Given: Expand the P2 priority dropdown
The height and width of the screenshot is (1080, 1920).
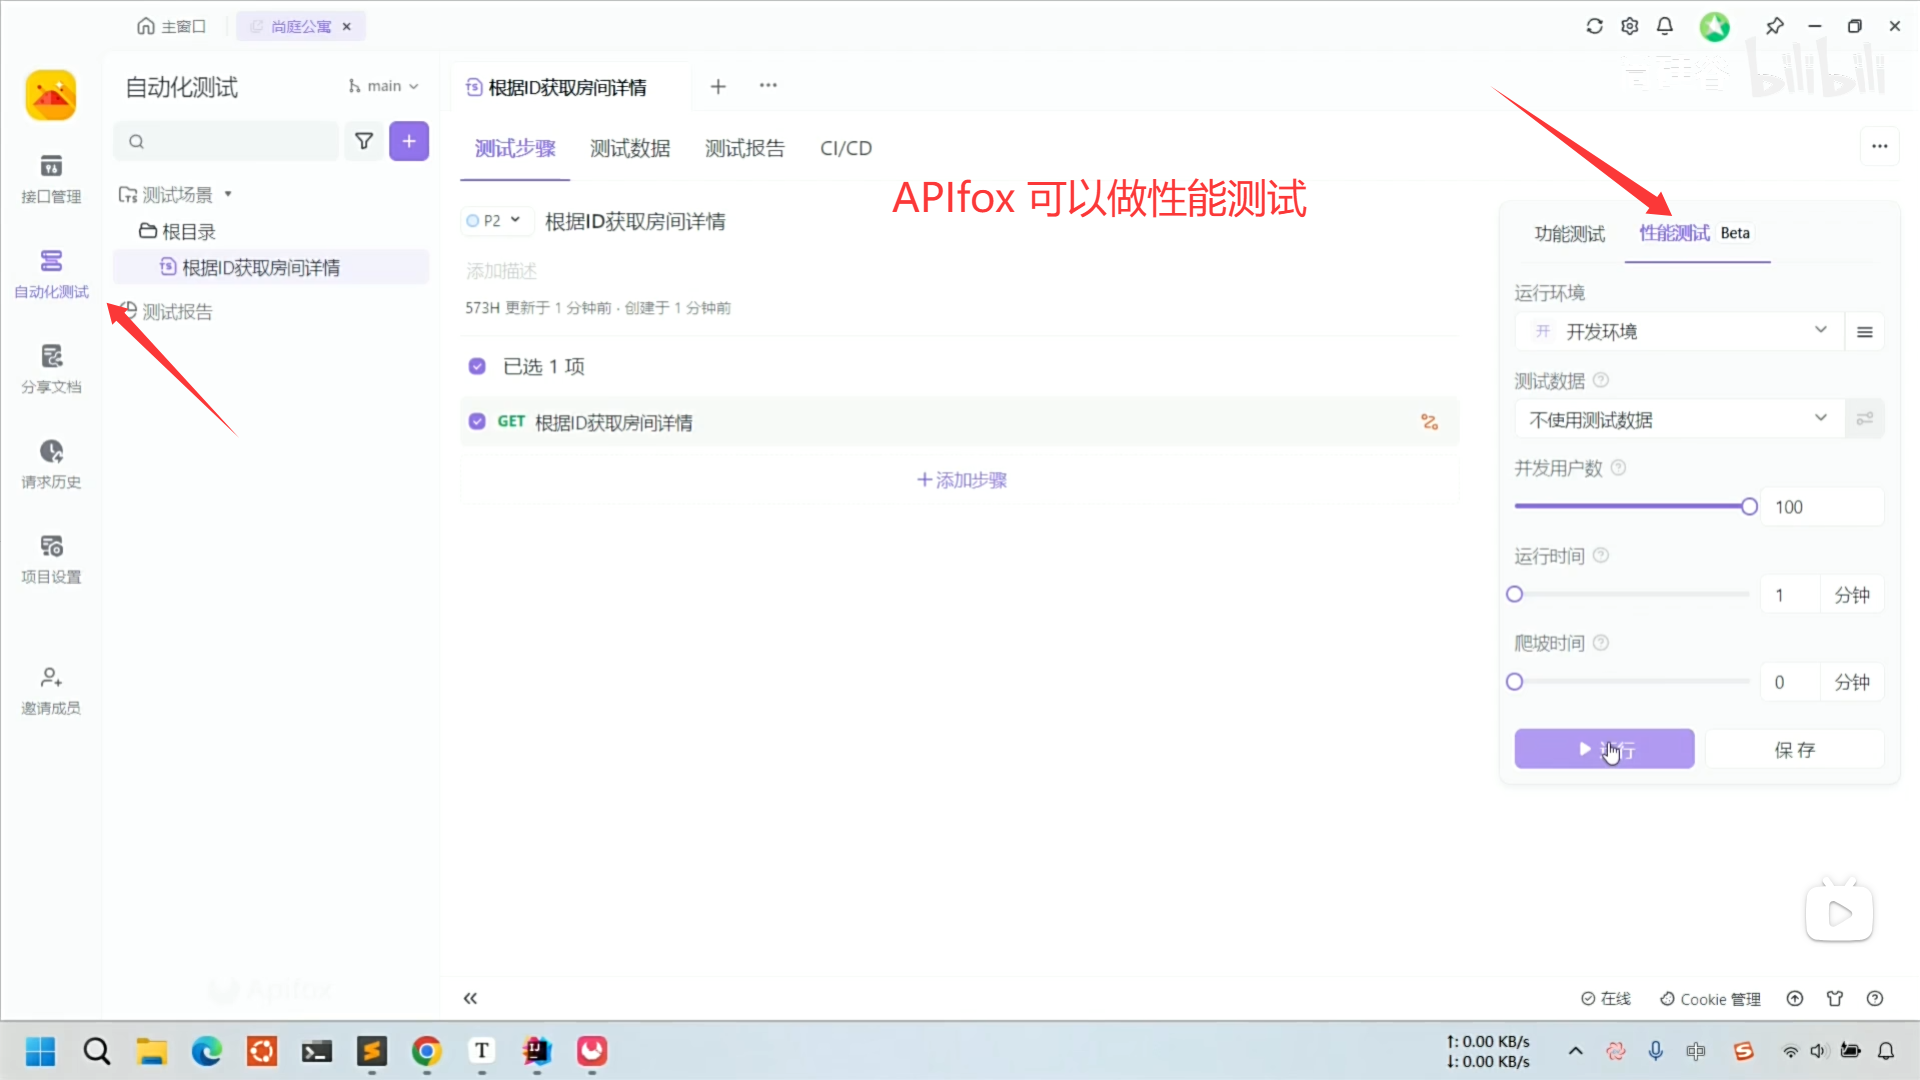Looking at the screenshot, I should (x=494, y=221).
